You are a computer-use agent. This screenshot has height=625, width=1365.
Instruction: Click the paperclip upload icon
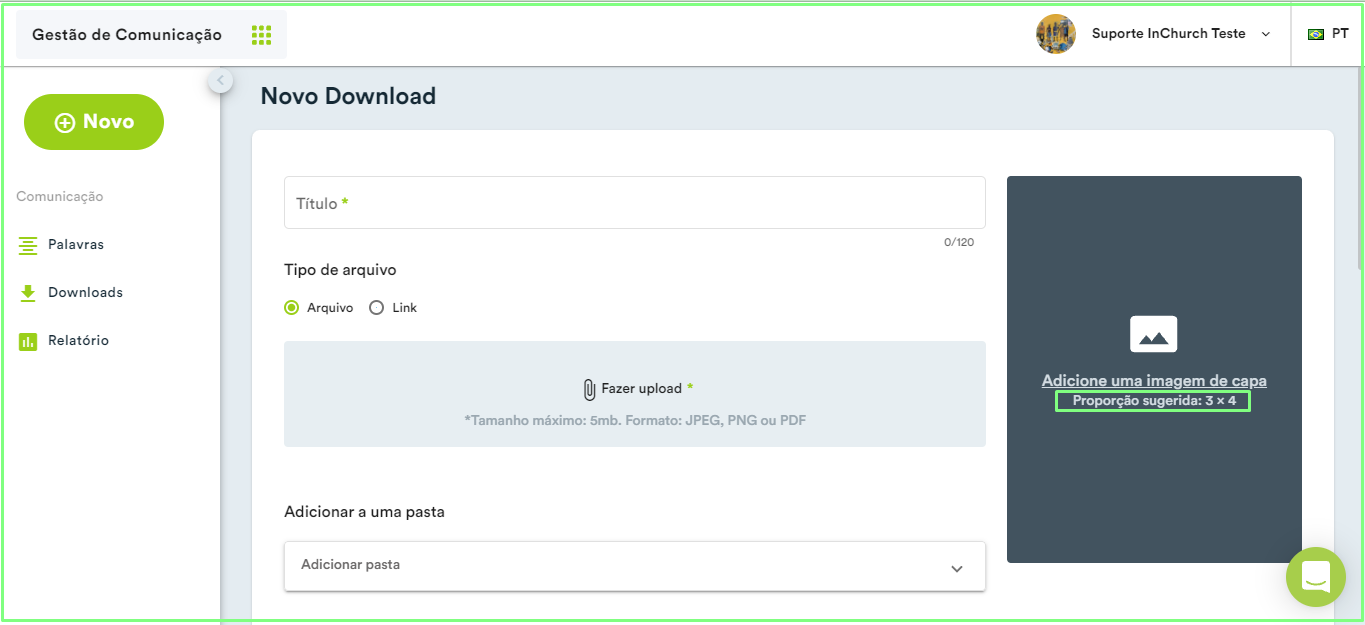click(x=589, y=389)
